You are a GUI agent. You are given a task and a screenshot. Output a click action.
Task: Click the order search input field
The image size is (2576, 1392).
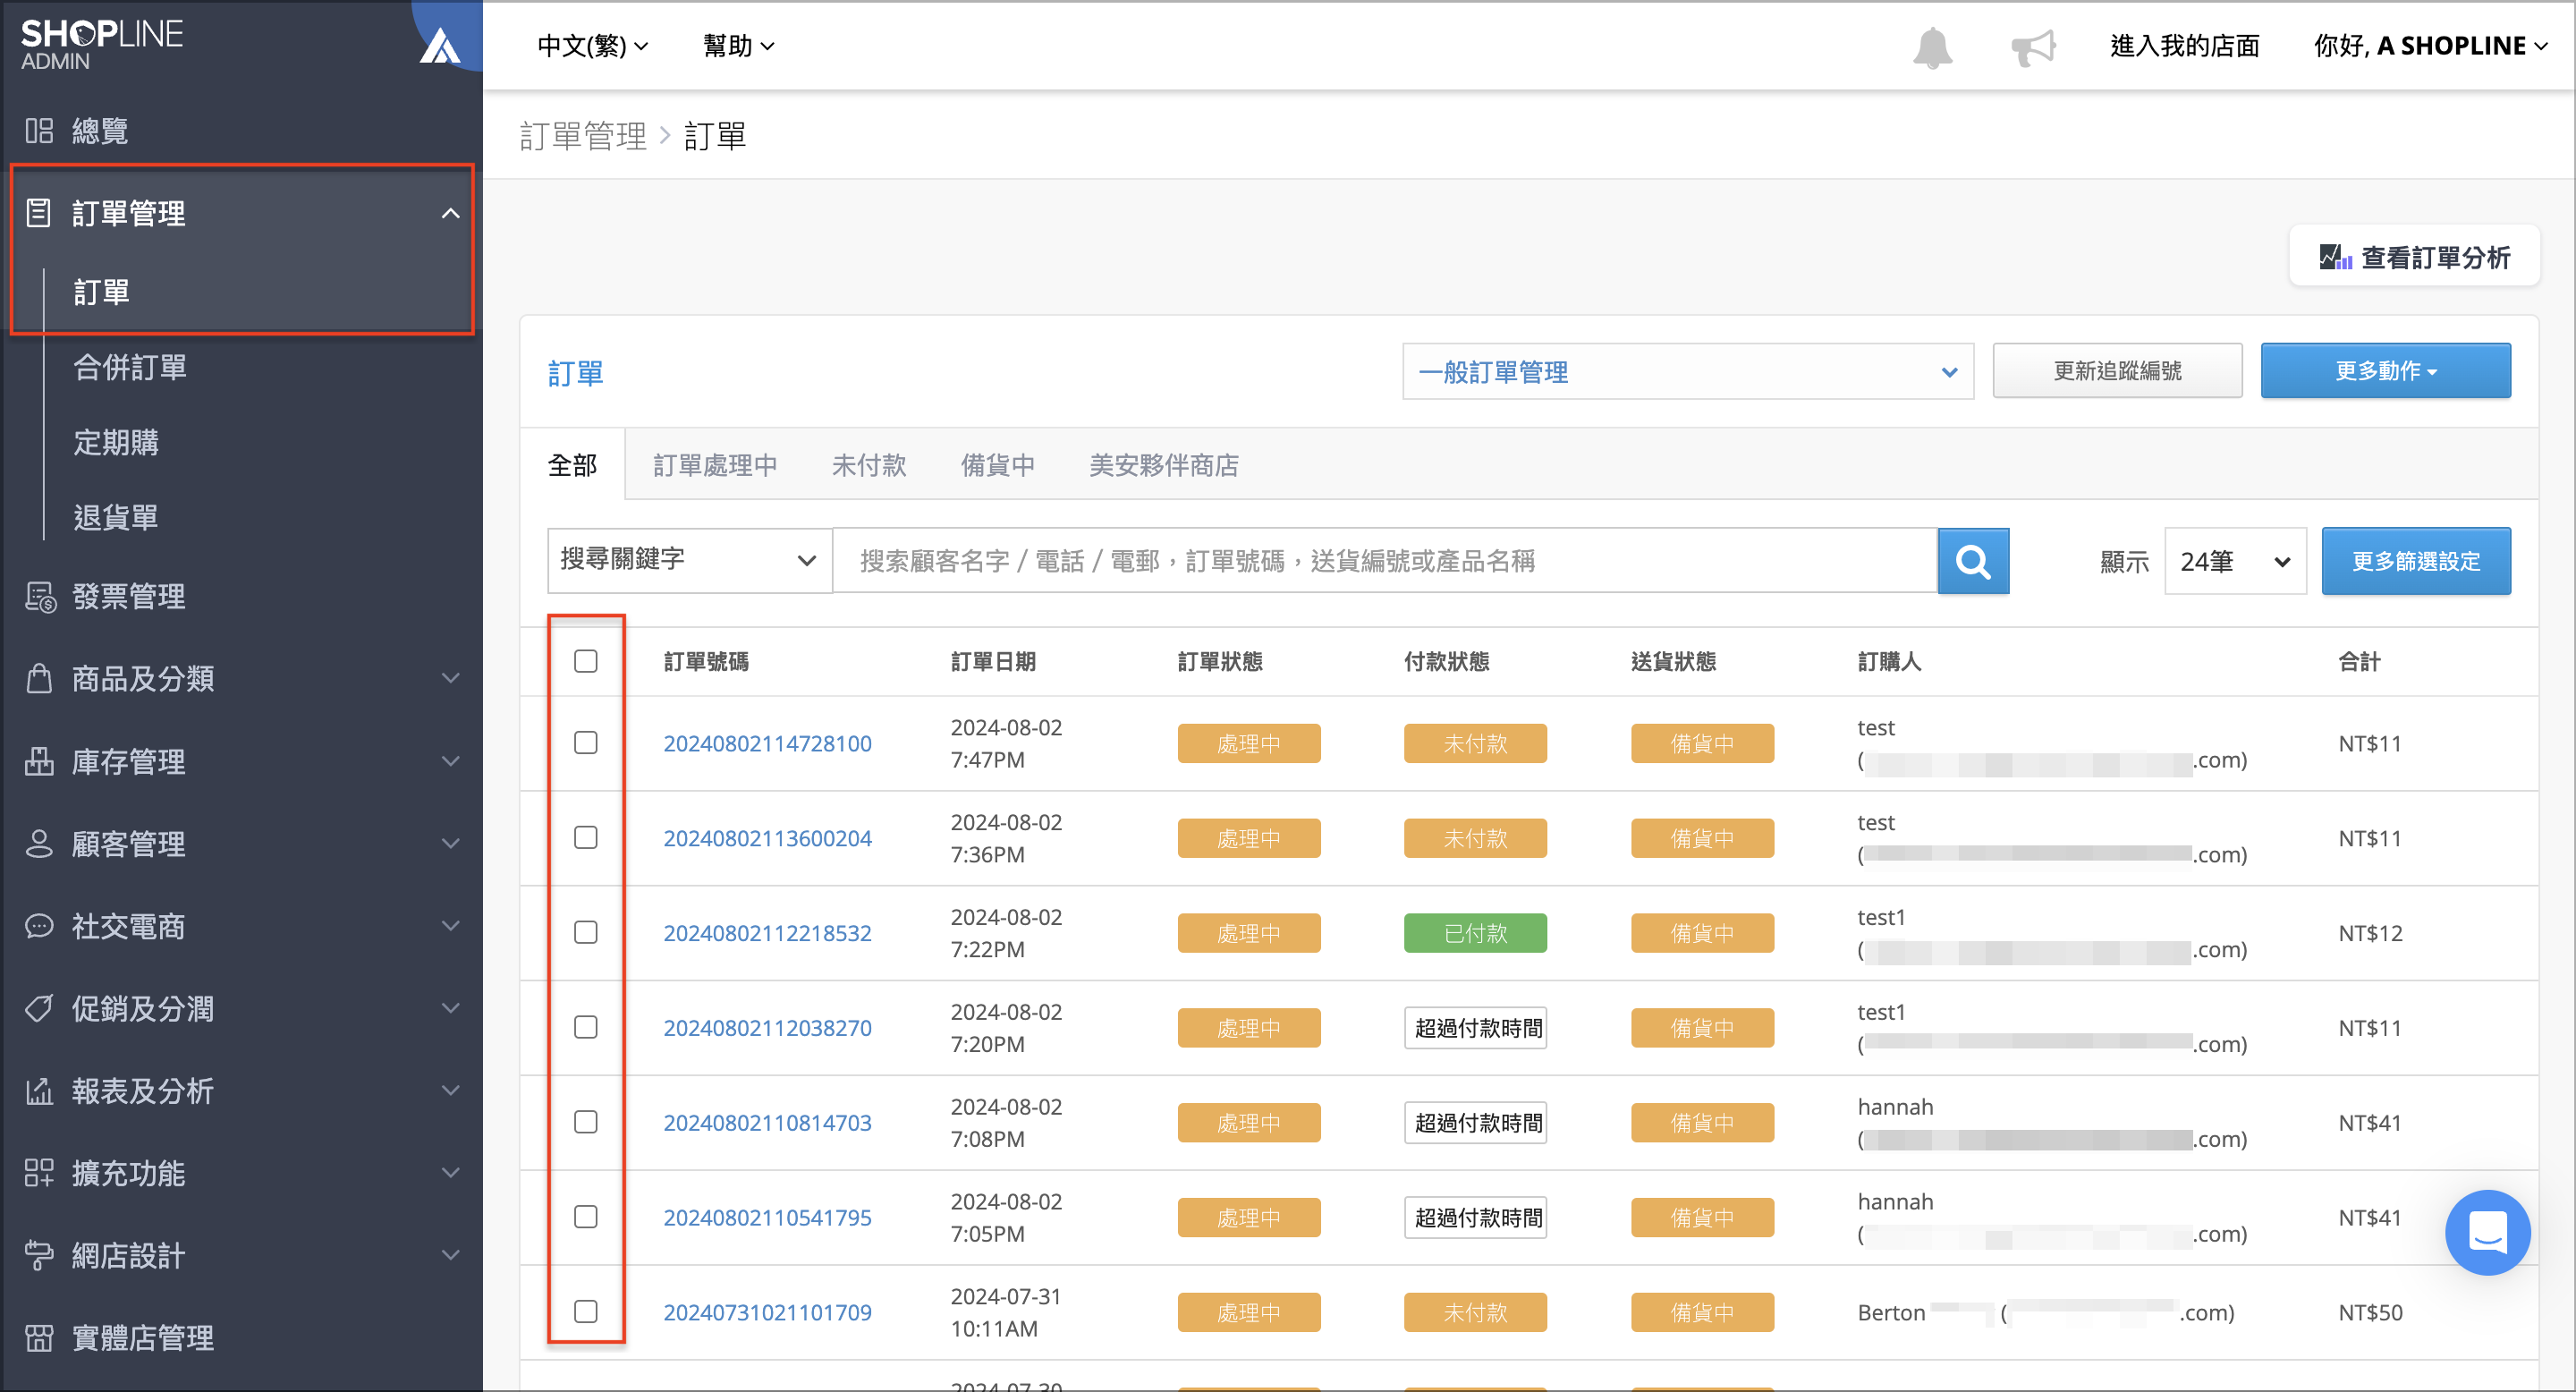click(x=1384, y=561)
